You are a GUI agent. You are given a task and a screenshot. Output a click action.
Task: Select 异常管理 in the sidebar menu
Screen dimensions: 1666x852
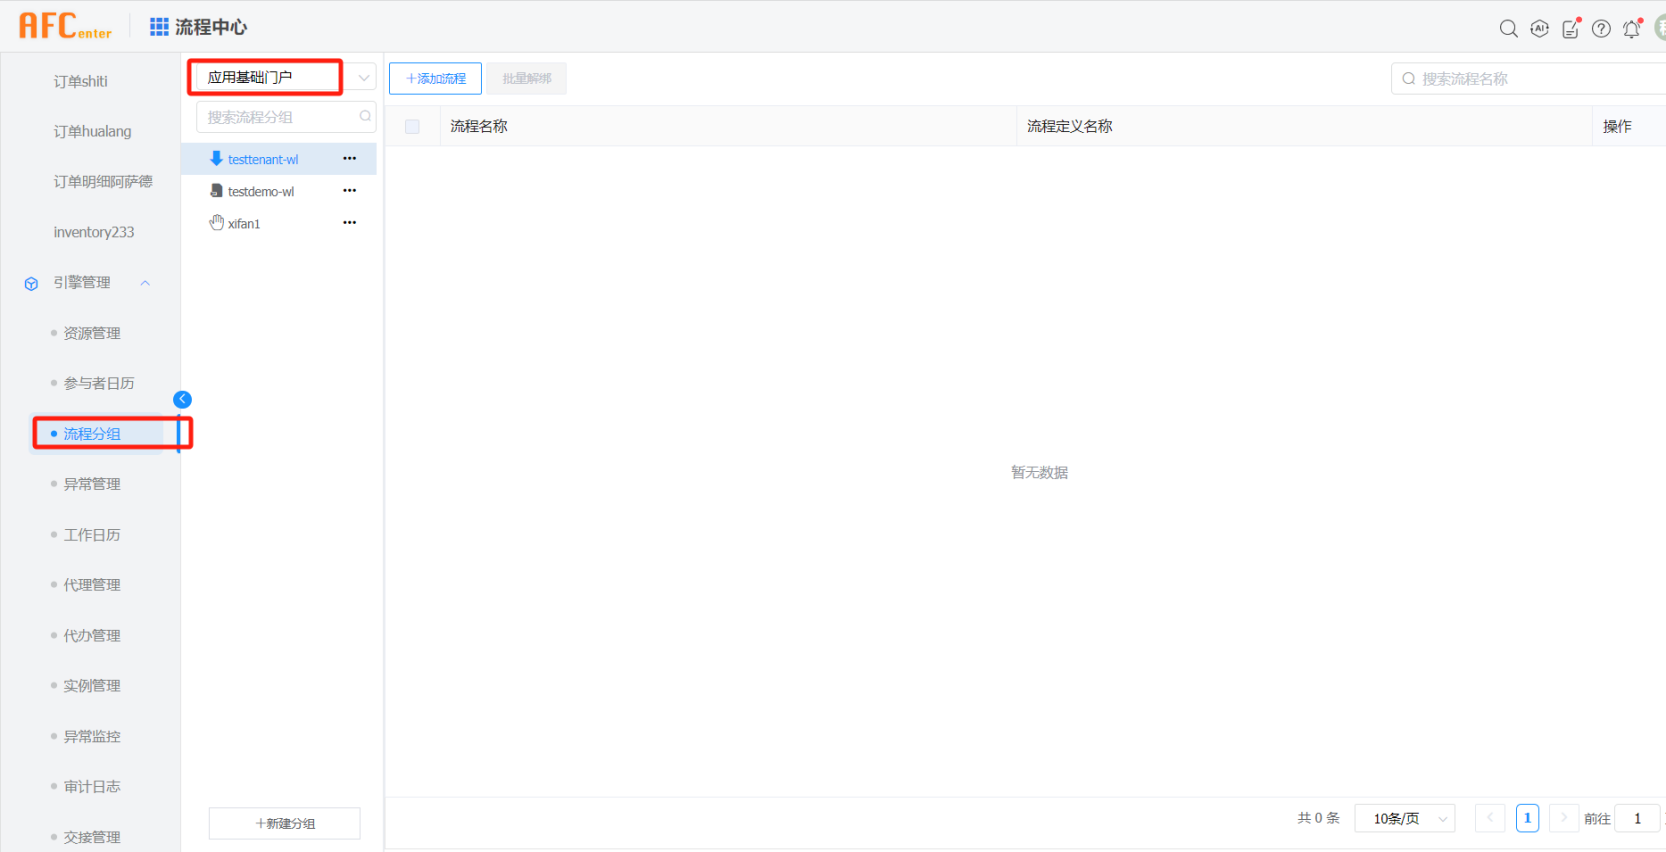click(x=92, y=484)
